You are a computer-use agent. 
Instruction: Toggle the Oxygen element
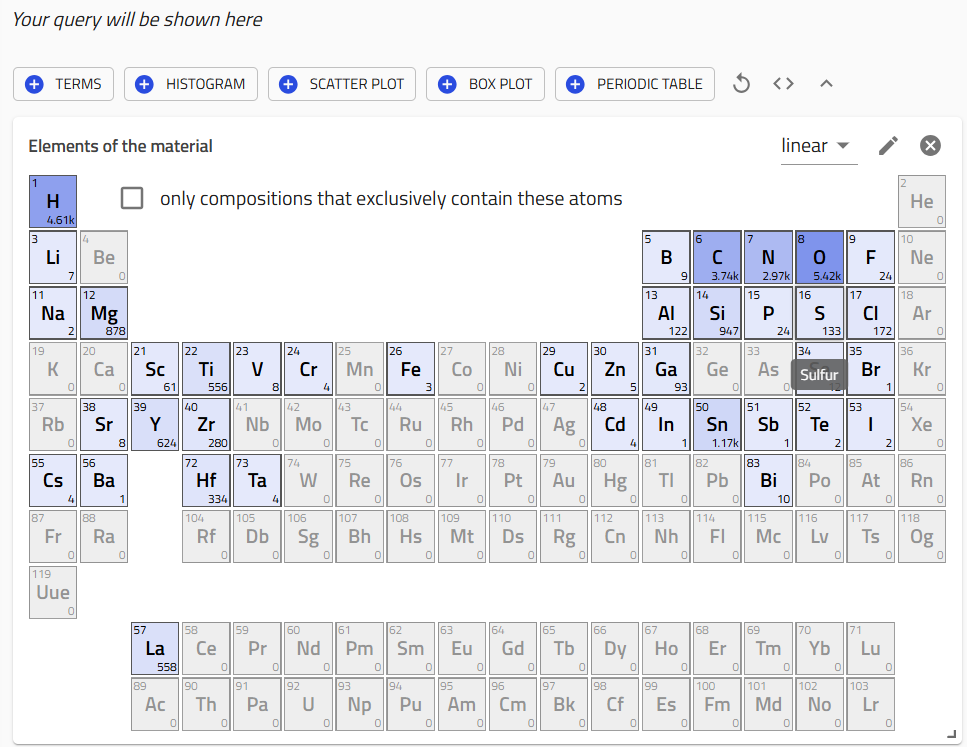tap(819, 257)
